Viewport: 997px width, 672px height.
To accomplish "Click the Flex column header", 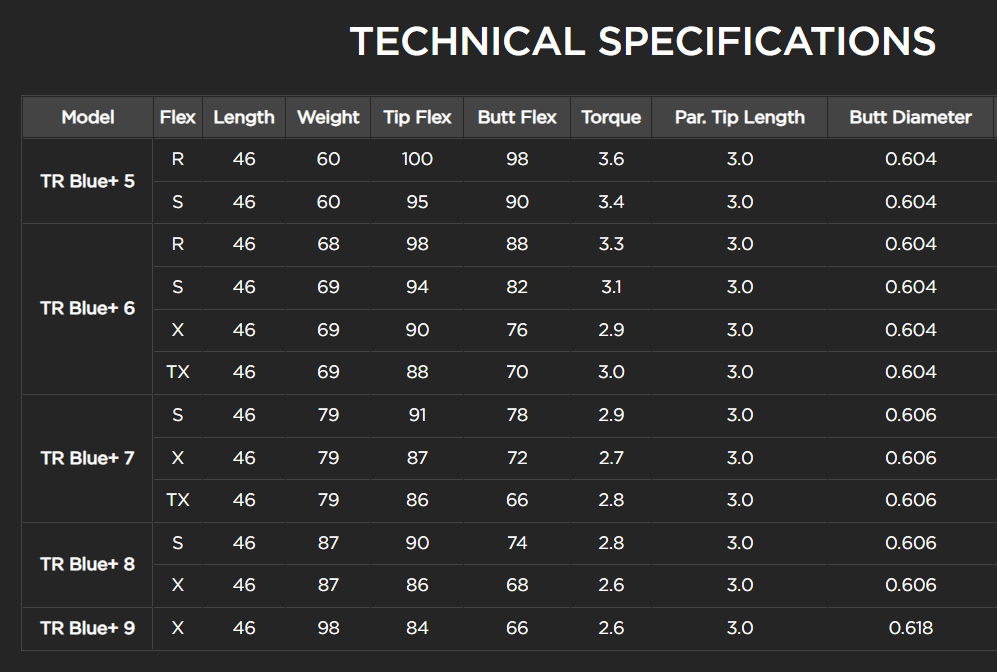I will pos(178,117).
